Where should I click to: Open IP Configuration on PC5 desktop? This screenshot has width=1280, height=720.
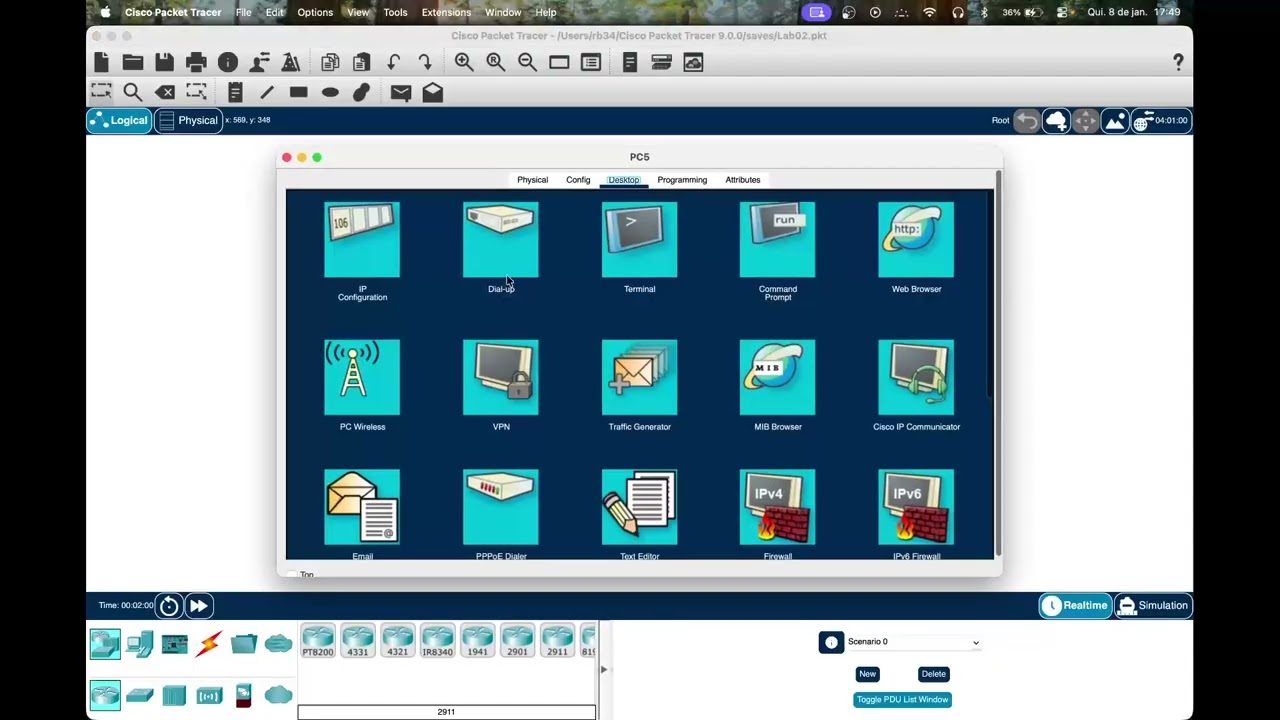(362, 240)
